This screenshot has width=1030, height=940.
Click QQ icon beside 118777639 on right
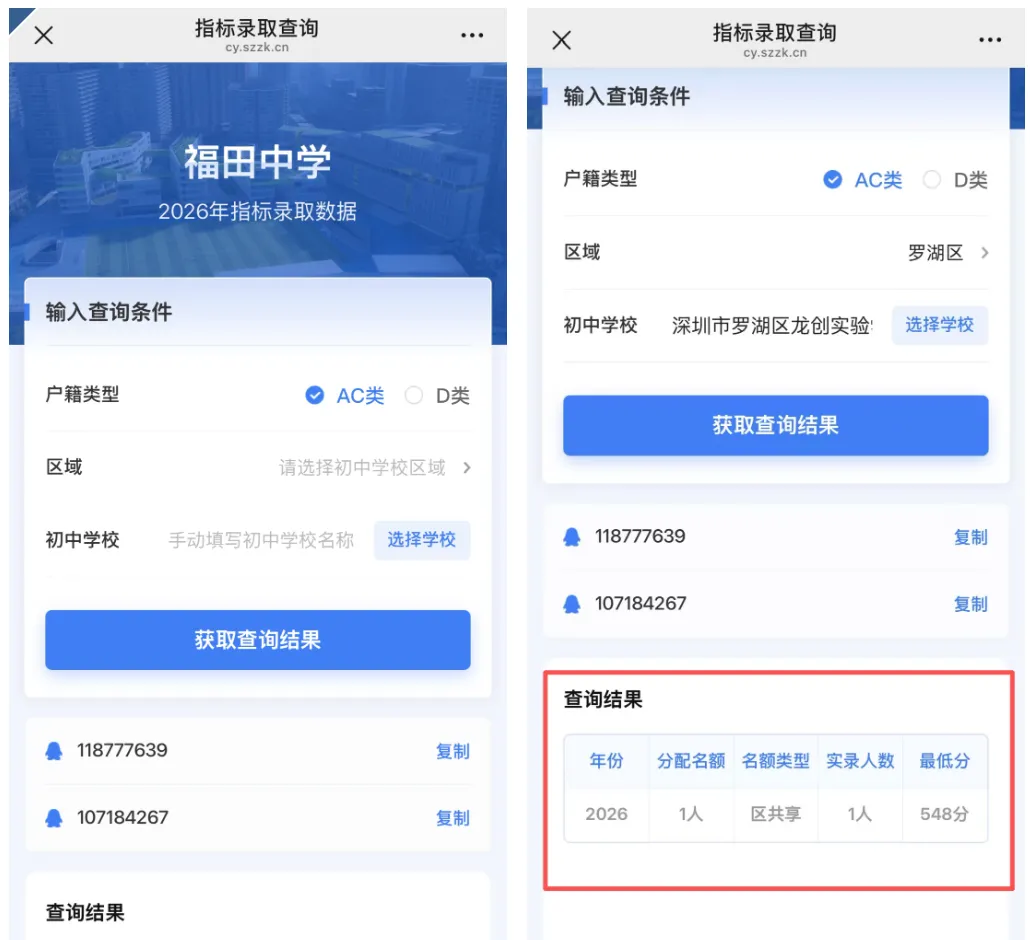pos(572,537)
